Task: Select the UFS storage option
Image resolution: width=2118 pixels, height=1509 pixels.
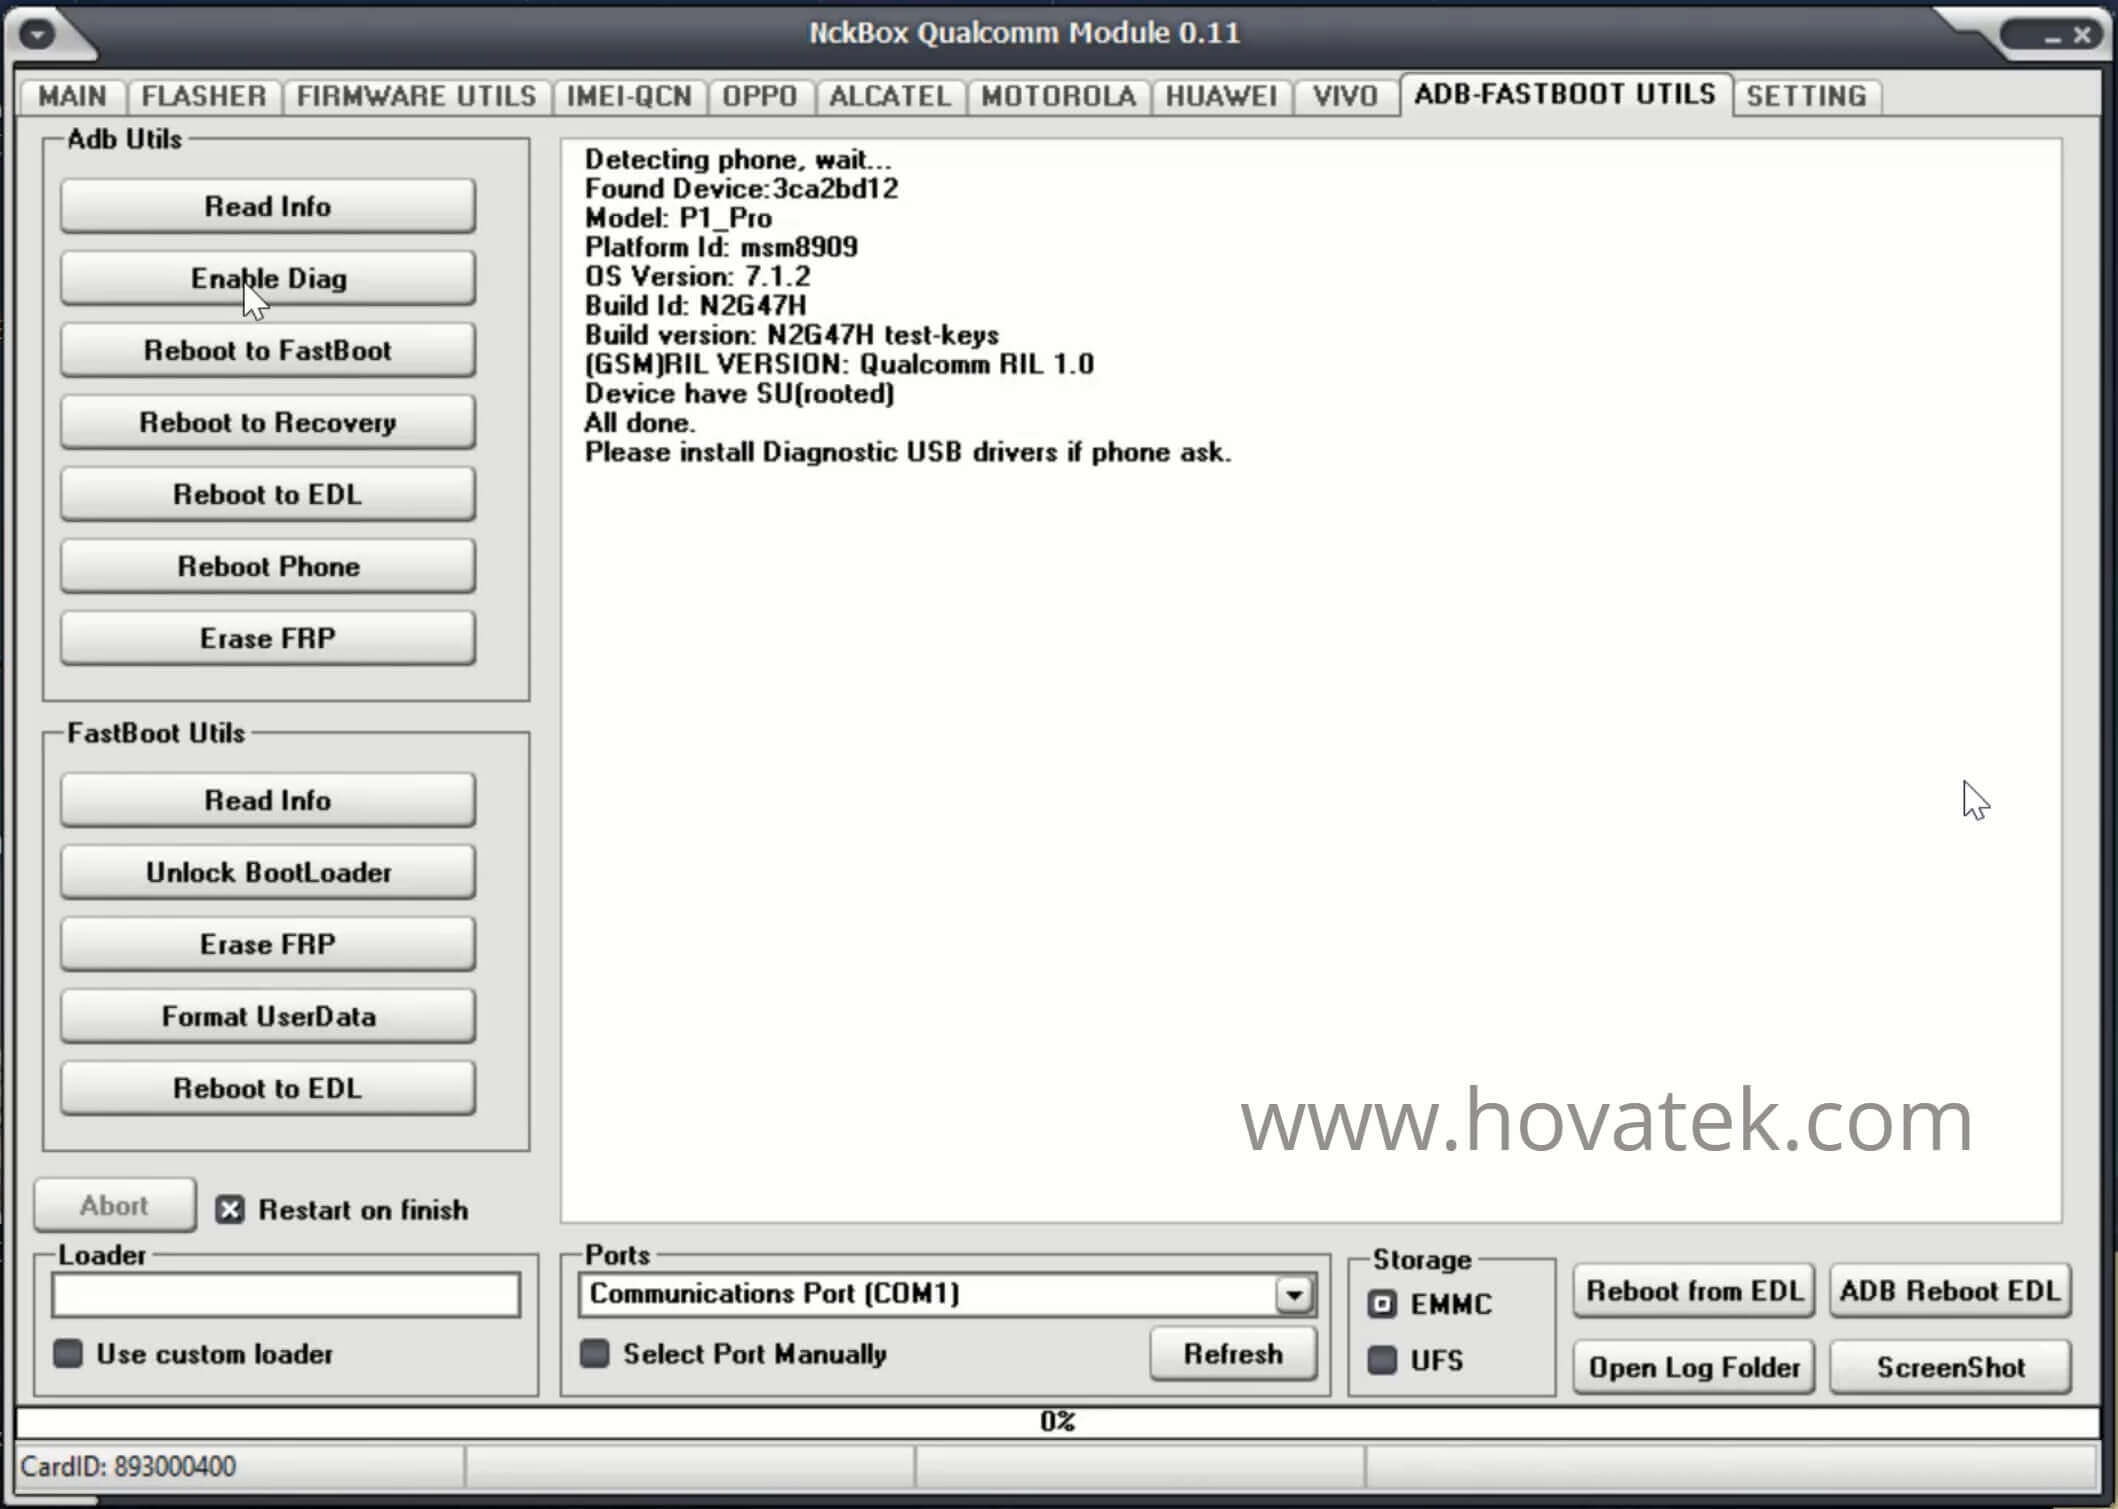Action: (x=1382, y=1360)
